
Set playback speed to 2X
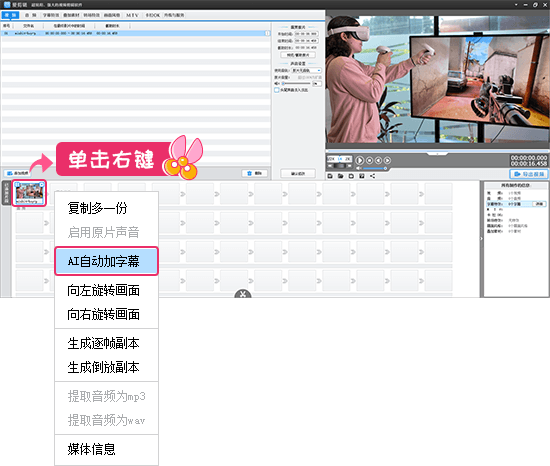(x=348, y=159)
